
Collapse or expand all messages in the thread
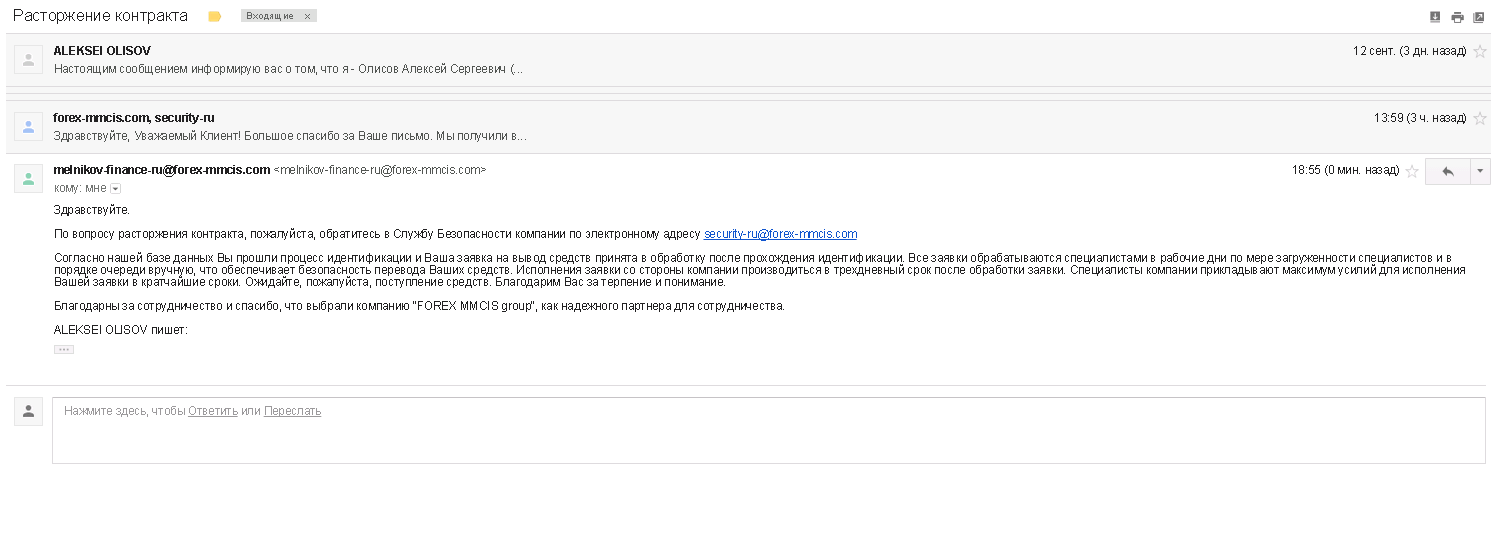pyautogui.click(x=1436, y=17)
